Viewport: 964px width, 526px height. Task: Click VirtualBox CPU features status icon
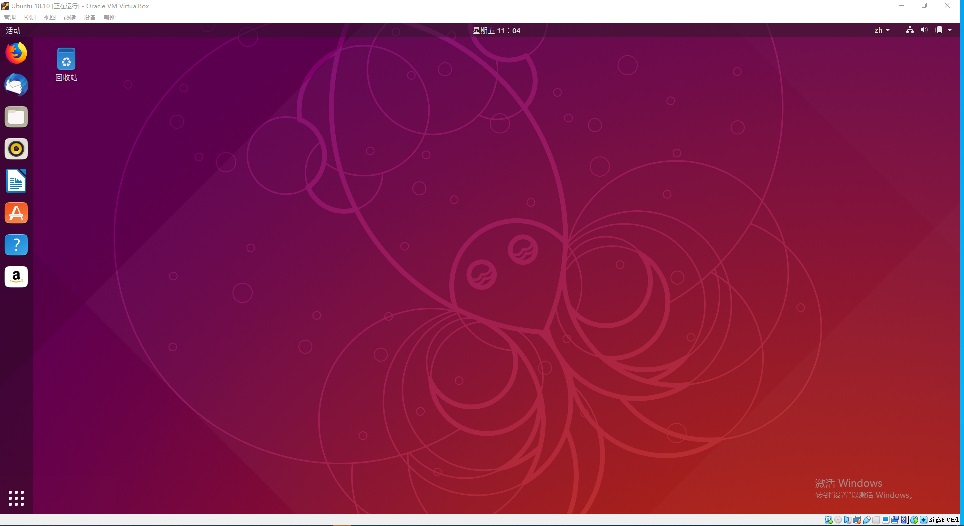(904, 520)
